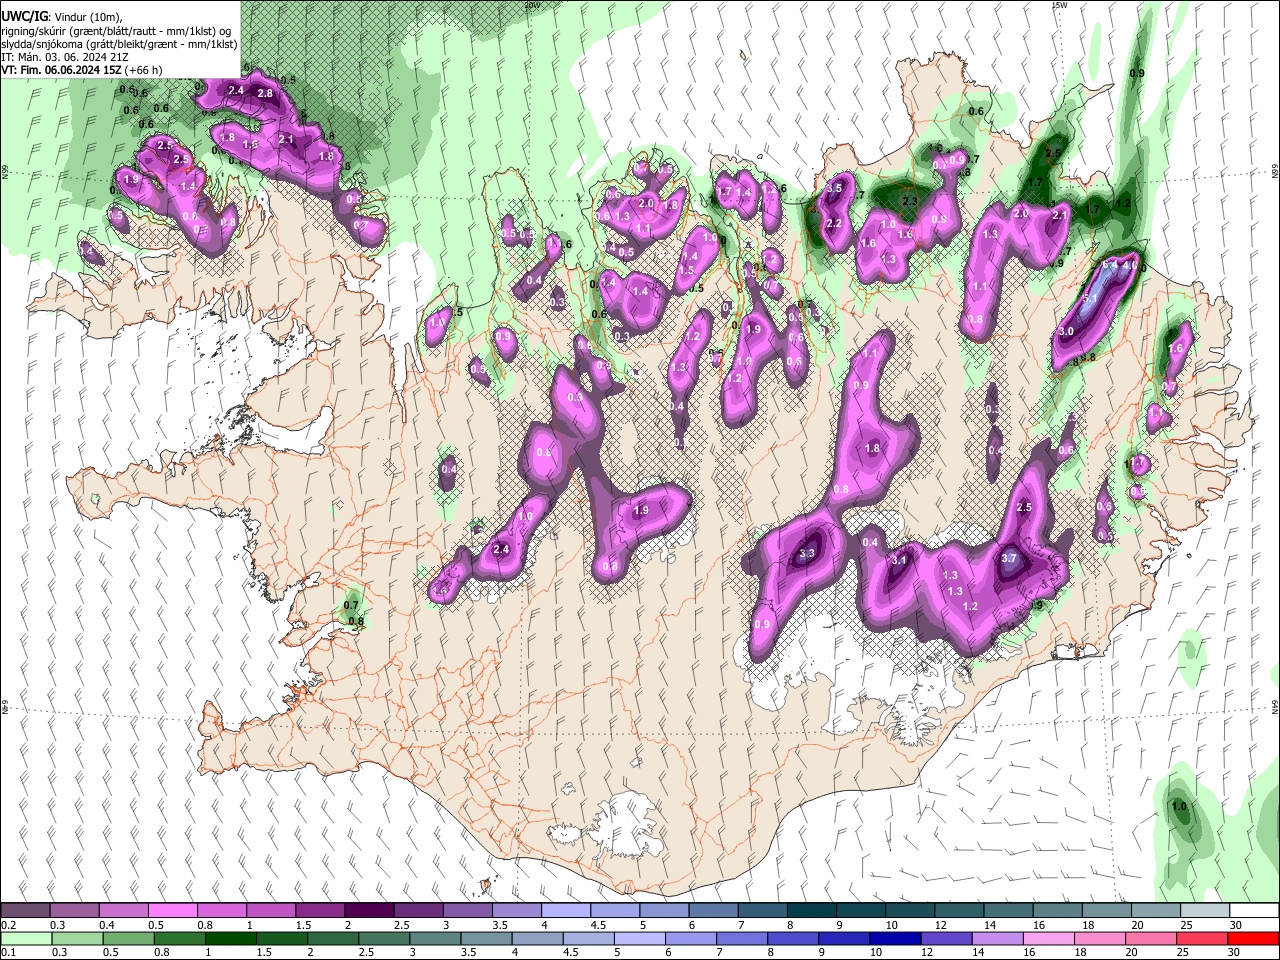Click the 5.1 precipitation maximum value
The image size is (1280, 960).
click(1090, 299)
